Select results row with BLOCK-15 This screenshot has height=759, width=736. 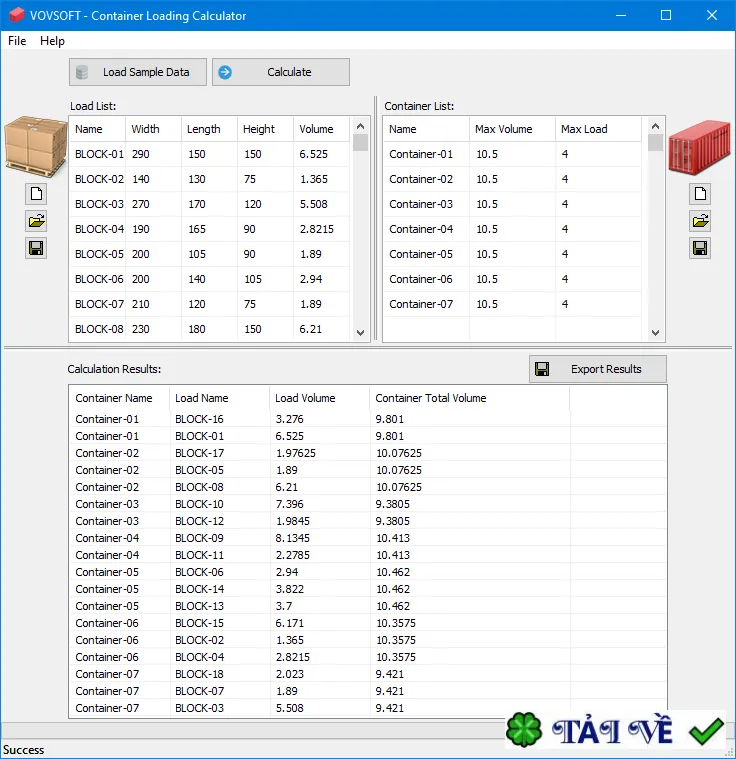coord(368,623)
